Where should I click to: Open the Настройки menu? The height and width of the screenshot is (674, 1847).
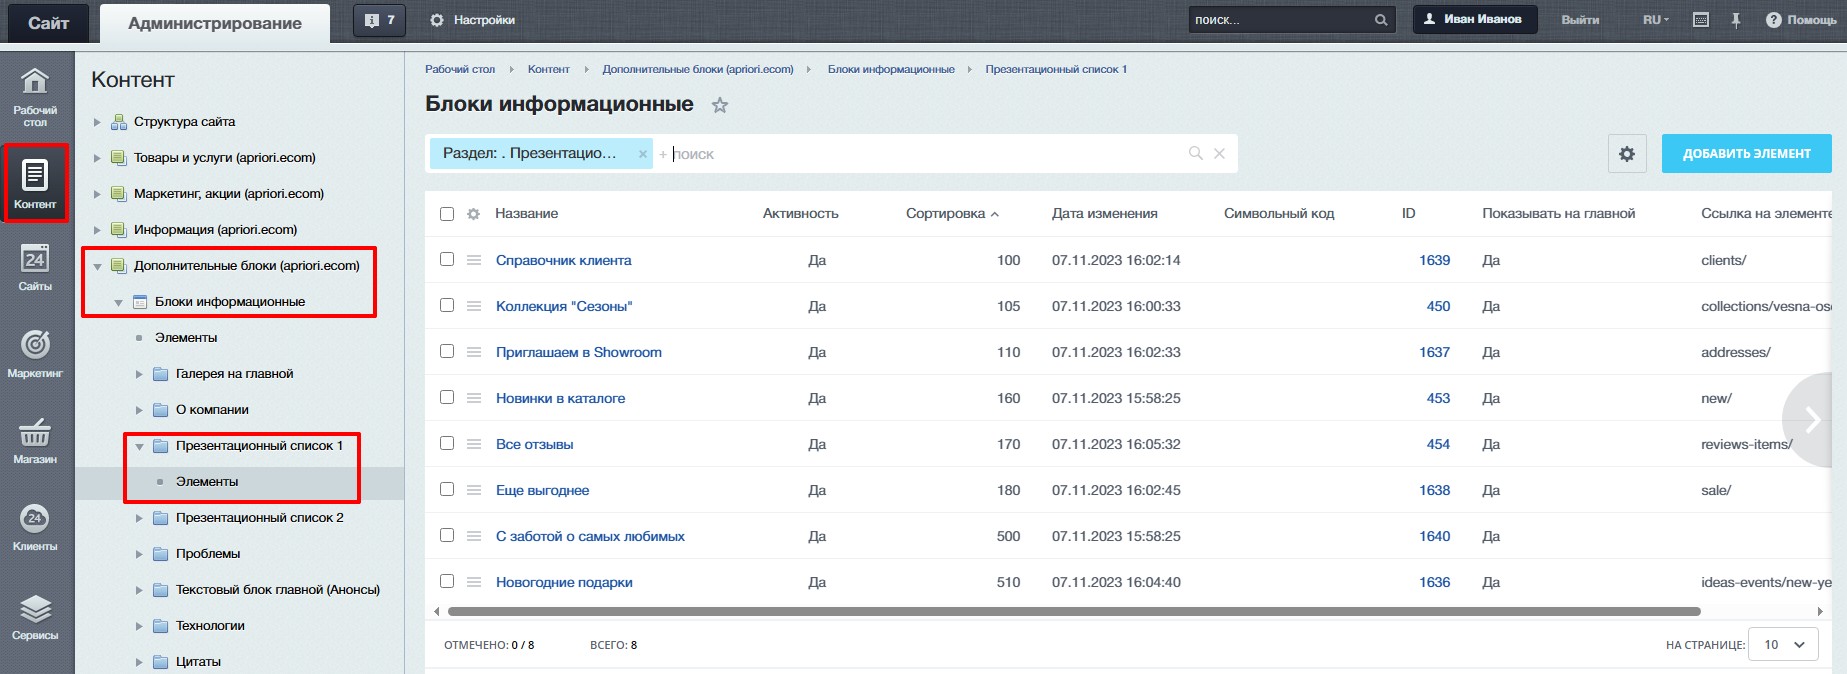pos(473,20)
